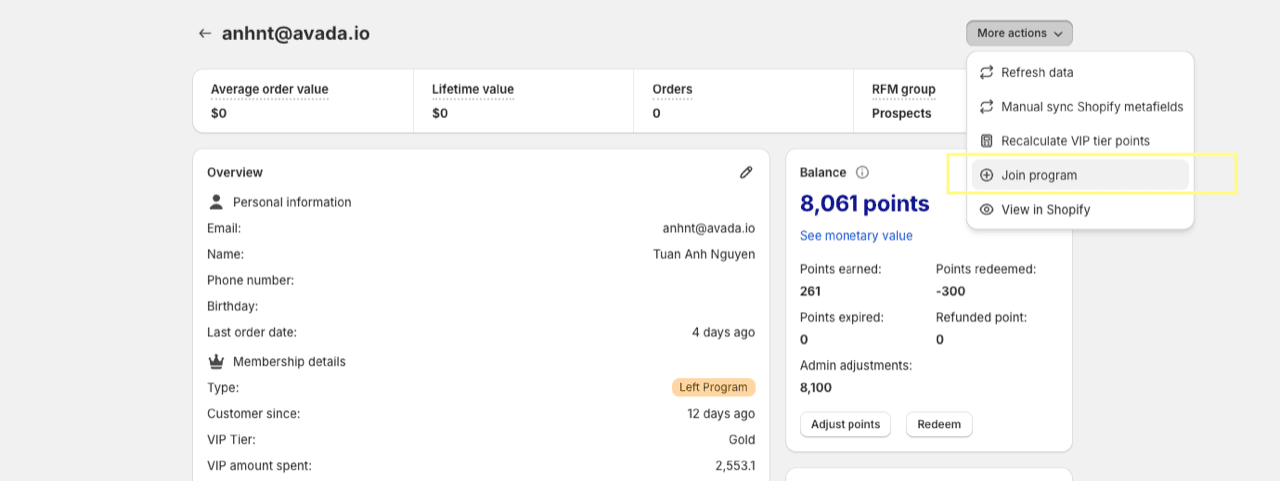Click the RFM group label
Screen dimensions: 1280x481
[904, 89]
